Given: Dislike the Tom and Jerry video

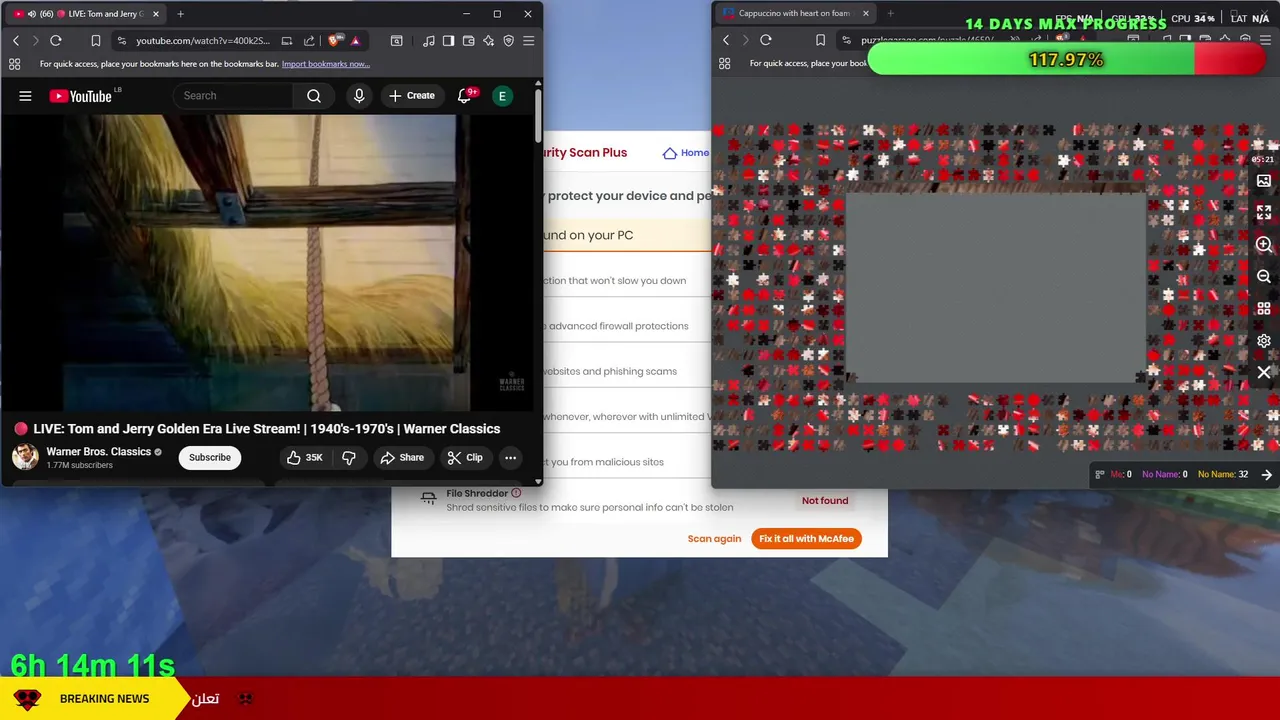Looking at the screenshot, I should coord(349,458).
